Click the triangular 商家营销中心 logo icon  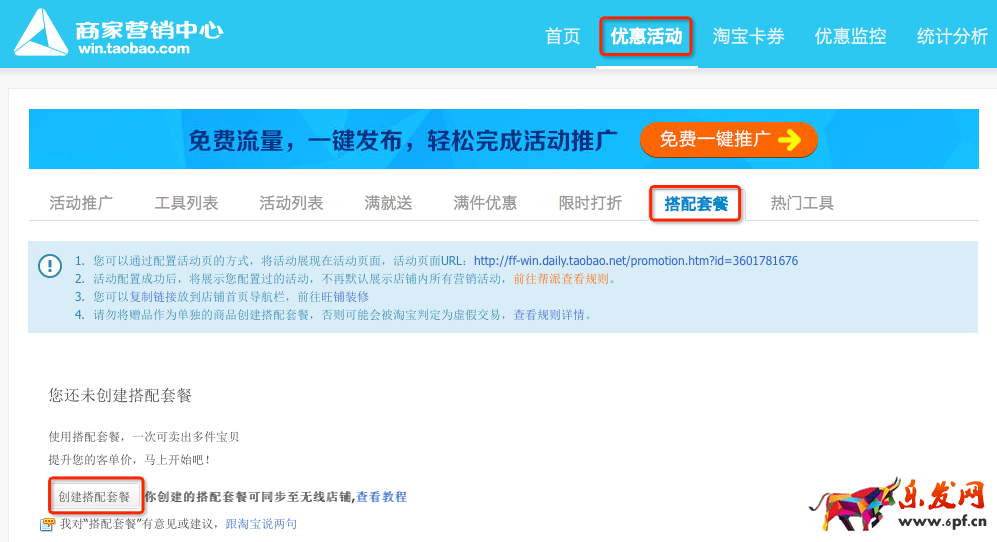[40, 33]
